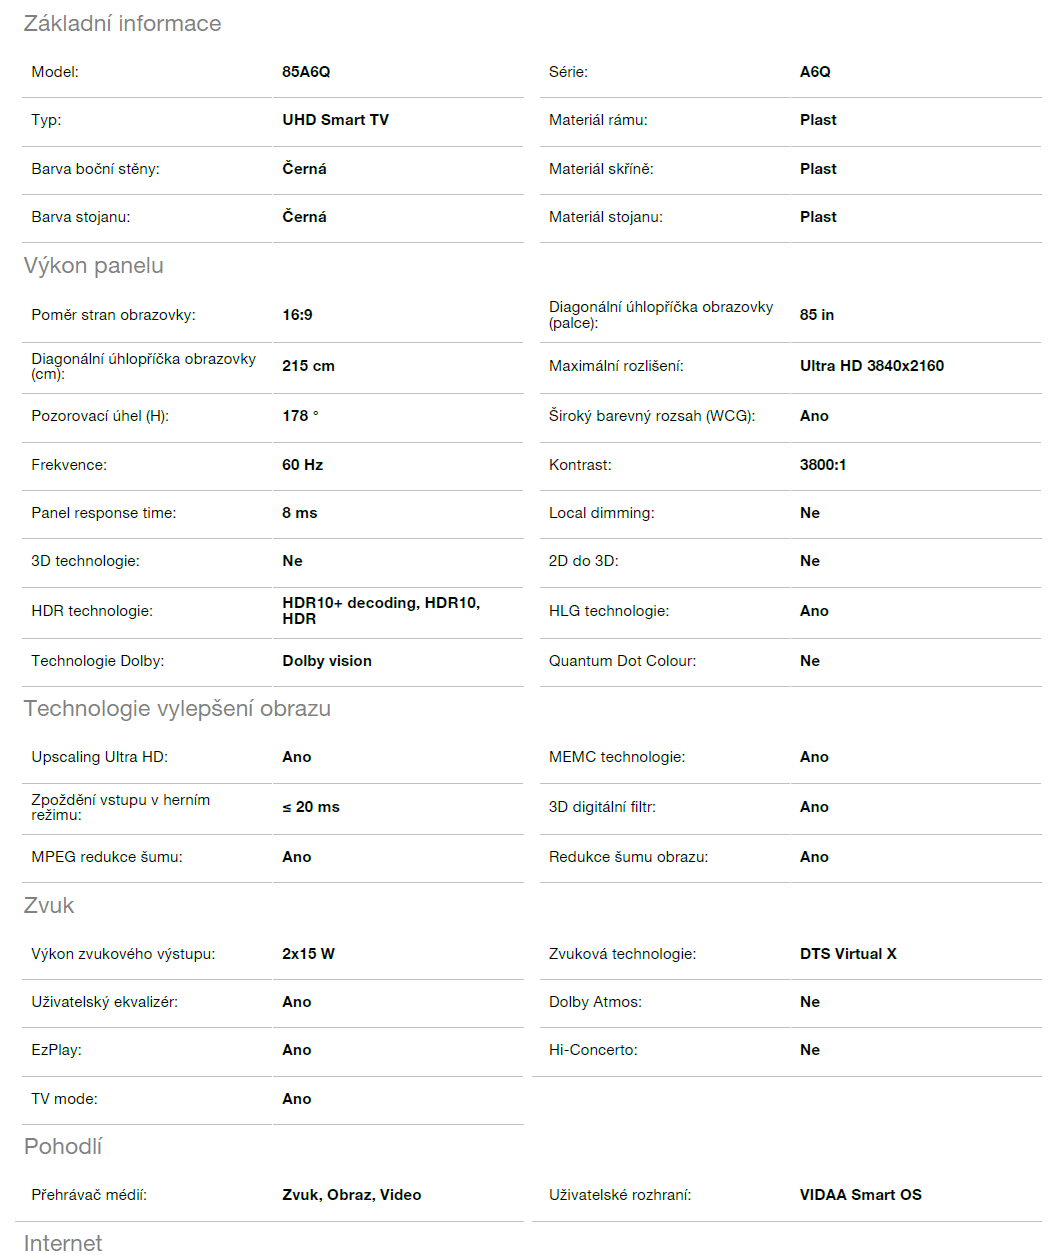Click the Technologie vylepšení obrazu heading
Screen dimensions: 1055x1255
(x=177, y=709)
